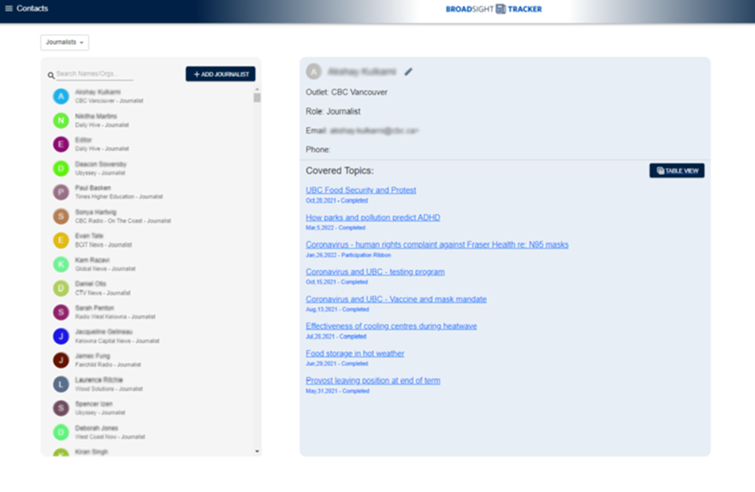The width and height of the screenshot is (755, 492).
Task: Focus the Search Names/Orgs field
Action: pyautogui.click(x=94, y=74)
